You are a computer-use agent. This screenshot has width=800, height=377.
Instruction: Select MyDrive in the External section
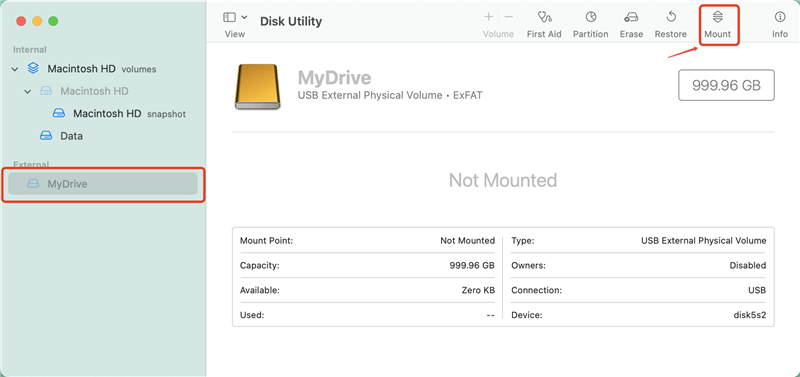point(103,184)
